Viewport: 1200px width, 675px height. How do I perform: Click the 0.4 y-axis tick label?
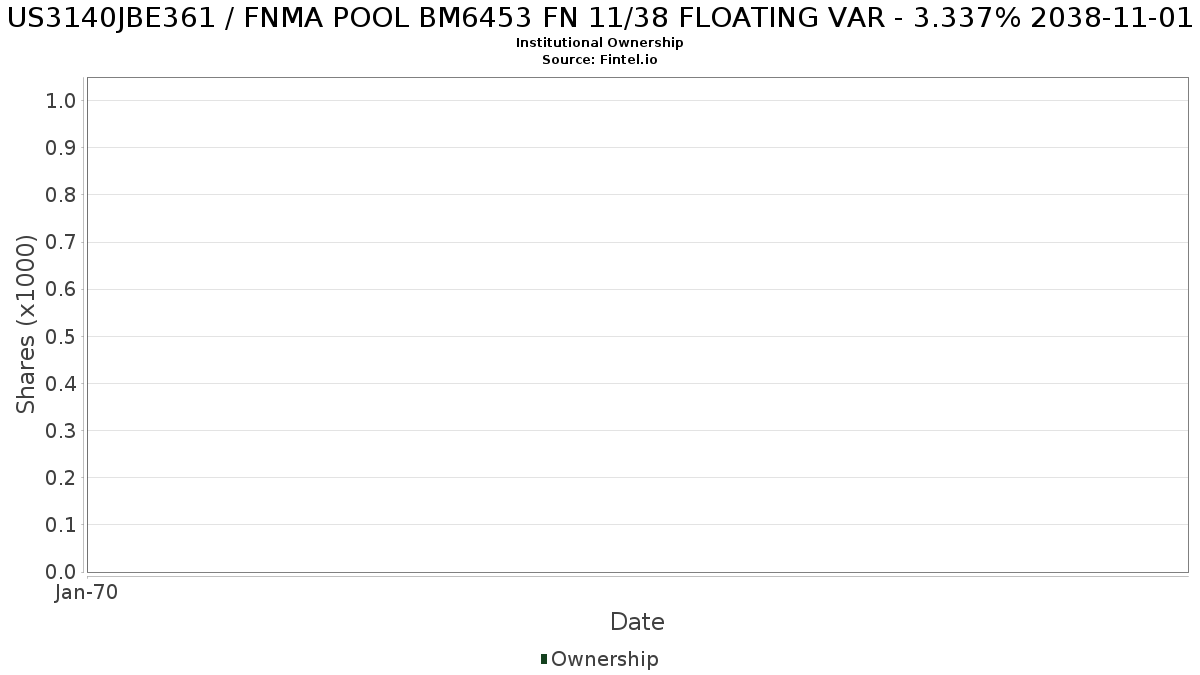(x=62, y=383)
